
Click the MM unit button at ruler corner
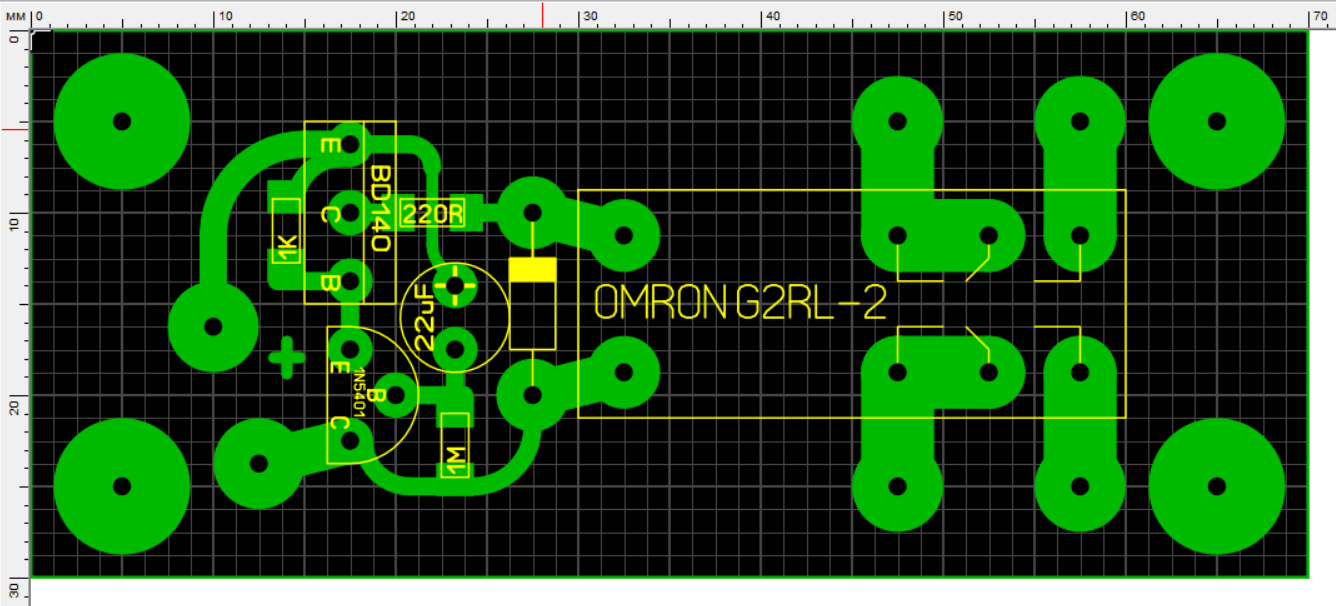tap(15, 16)
